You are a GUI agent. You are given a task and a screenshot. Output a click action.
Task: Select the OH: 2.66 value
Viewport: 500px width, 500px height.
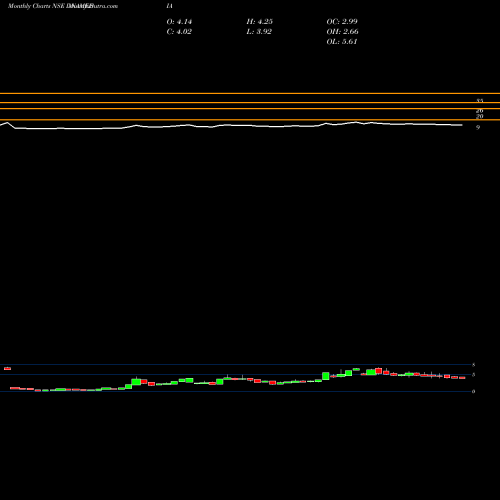coord(342,32)
